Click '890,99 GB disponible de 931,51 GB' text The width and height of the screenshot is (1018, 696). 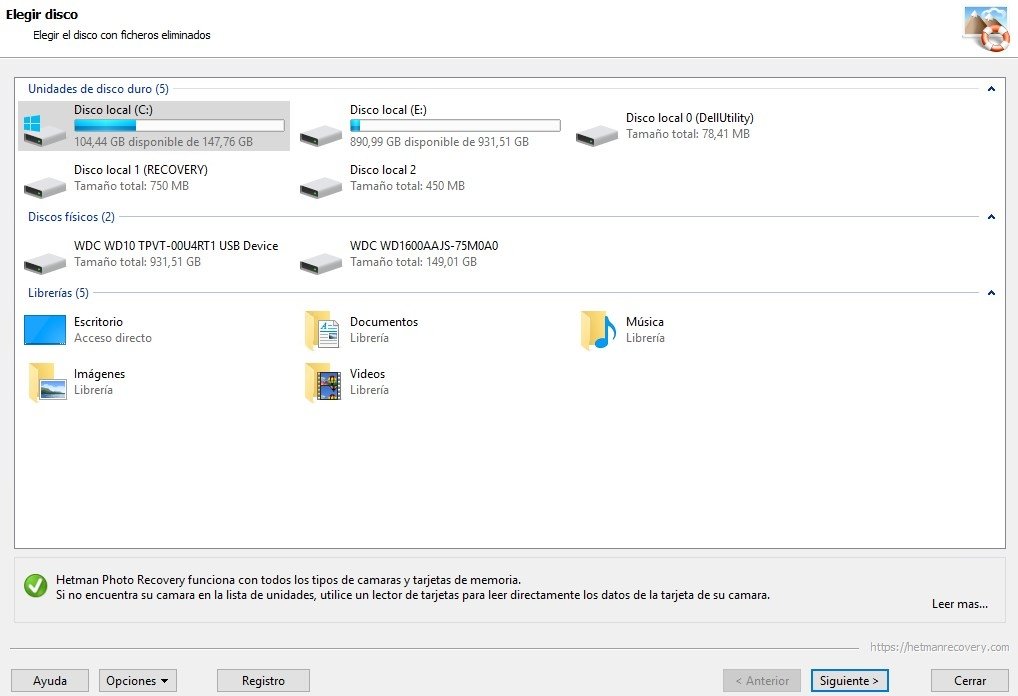440,142
